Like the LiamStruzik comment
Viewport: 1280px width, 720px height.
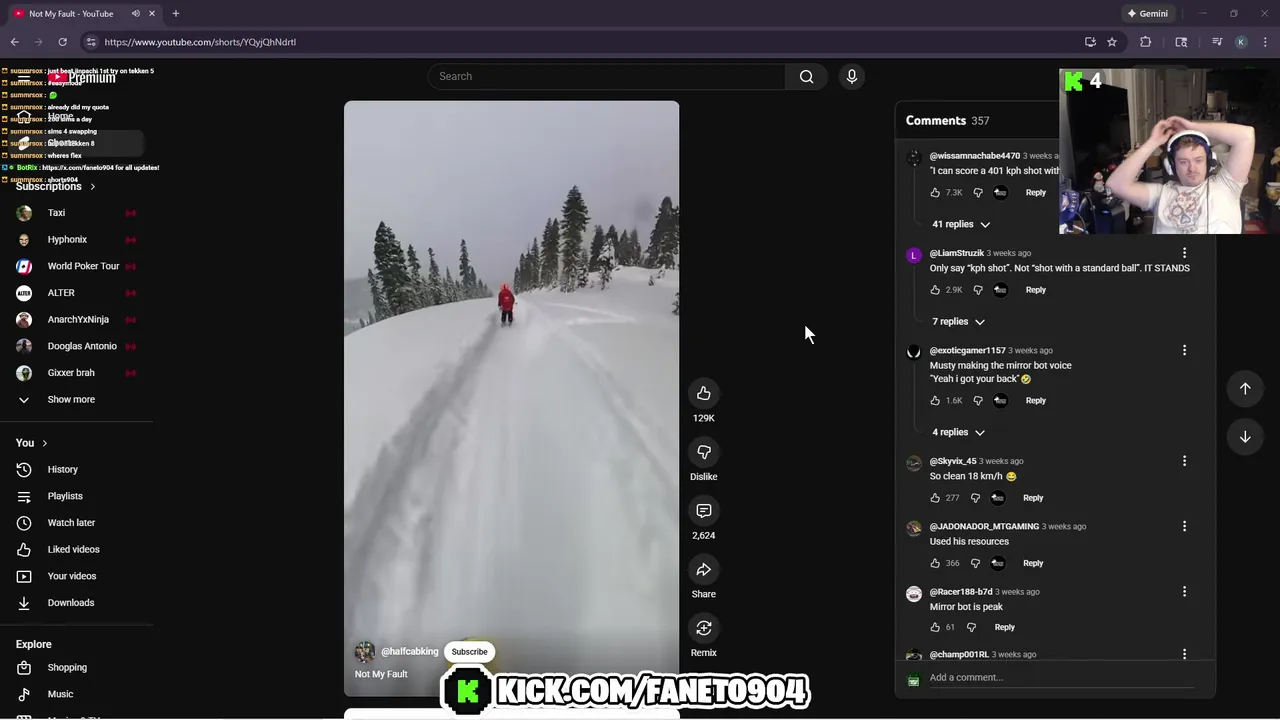(x=935, y=290)
